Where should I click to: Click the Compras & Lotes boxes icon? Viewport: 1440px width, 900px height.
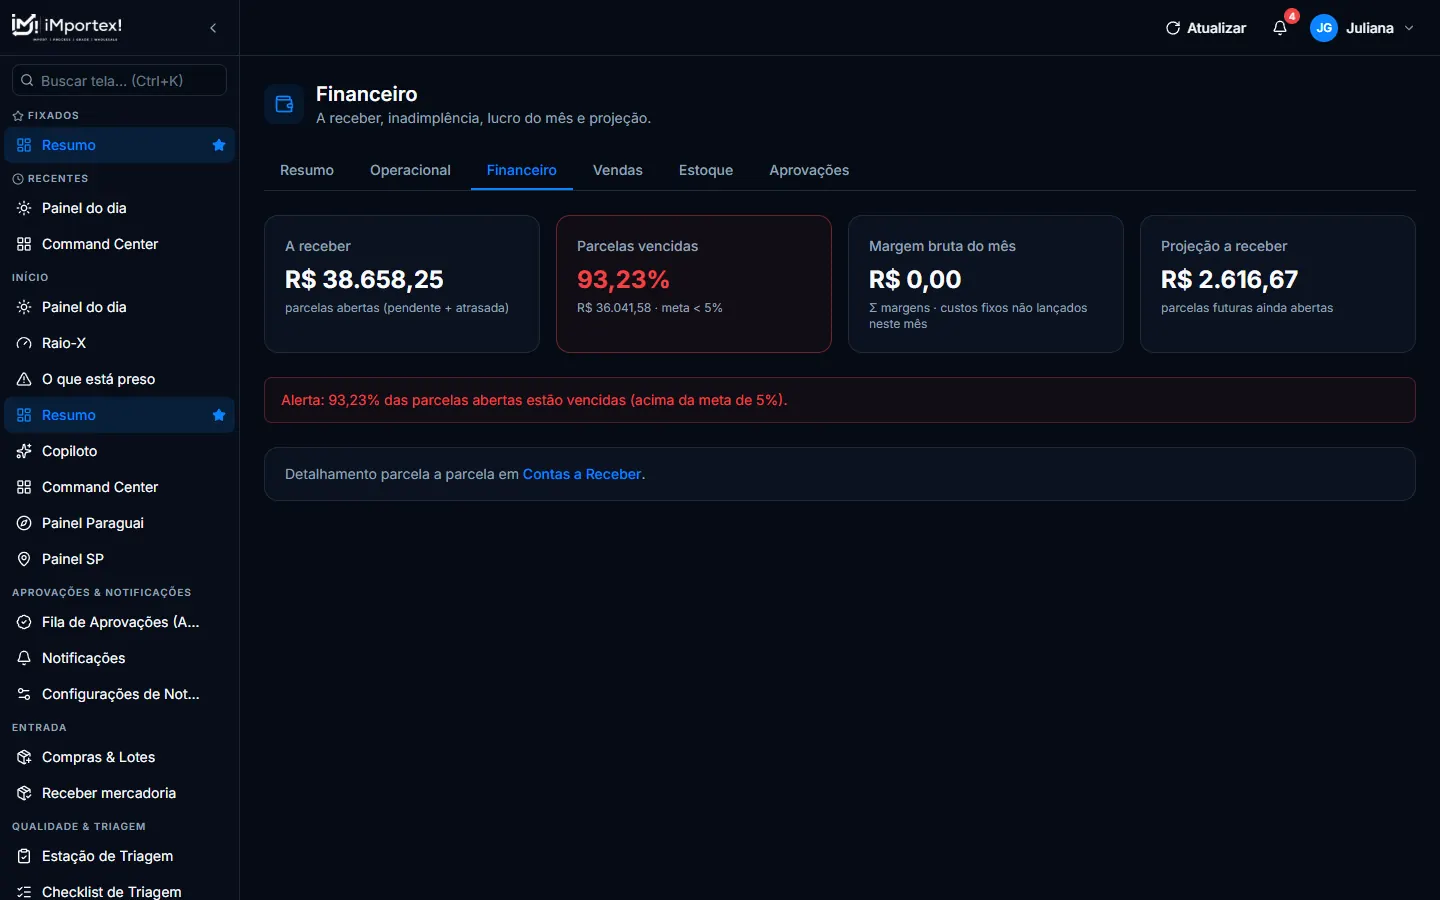[x=24, y=757]
